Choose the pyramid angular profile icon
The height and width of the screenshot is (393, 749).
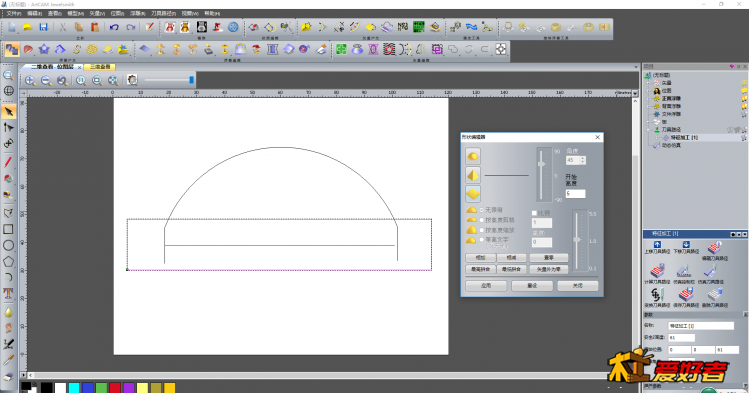click(473, 175)
